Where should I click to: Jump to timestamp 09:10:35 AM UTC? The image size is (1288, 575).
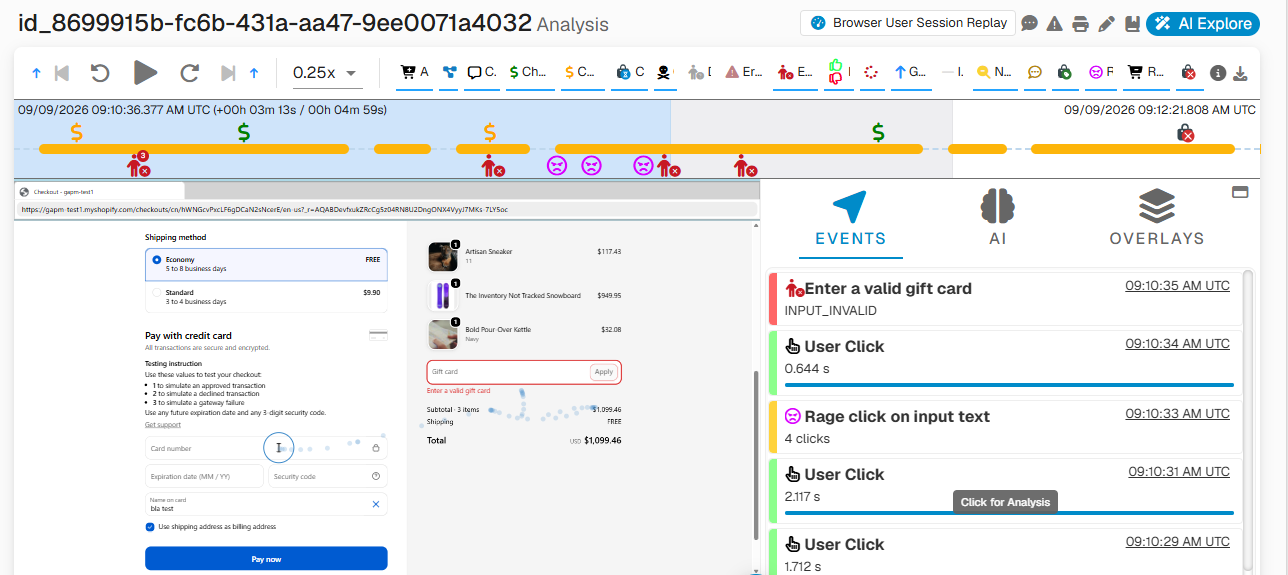click(x=1177, y=286)
